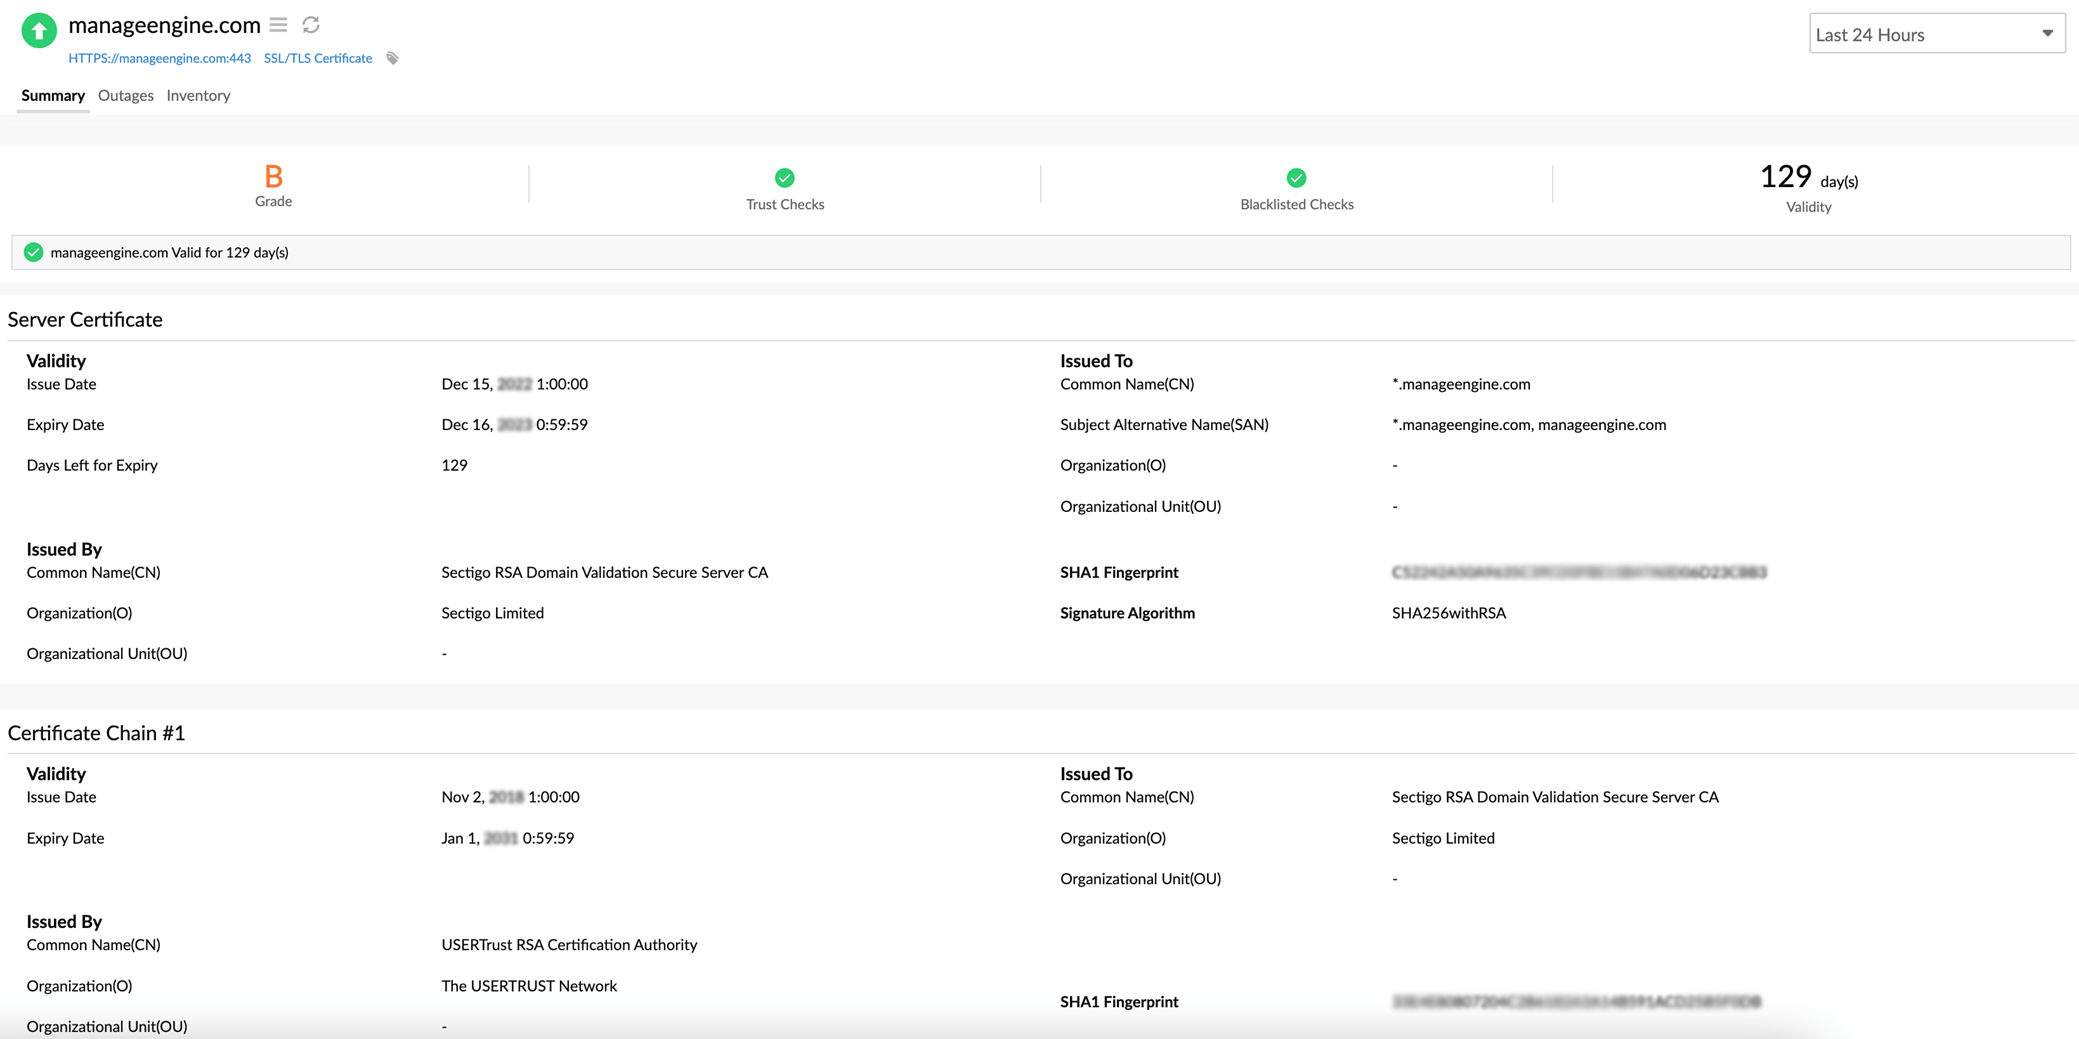The width and height of the screenshot is (2079, 1039).
Task: Select the '*.manageengine.com, manageengine.com' SAN value
Action: (x=1529, y=425)
